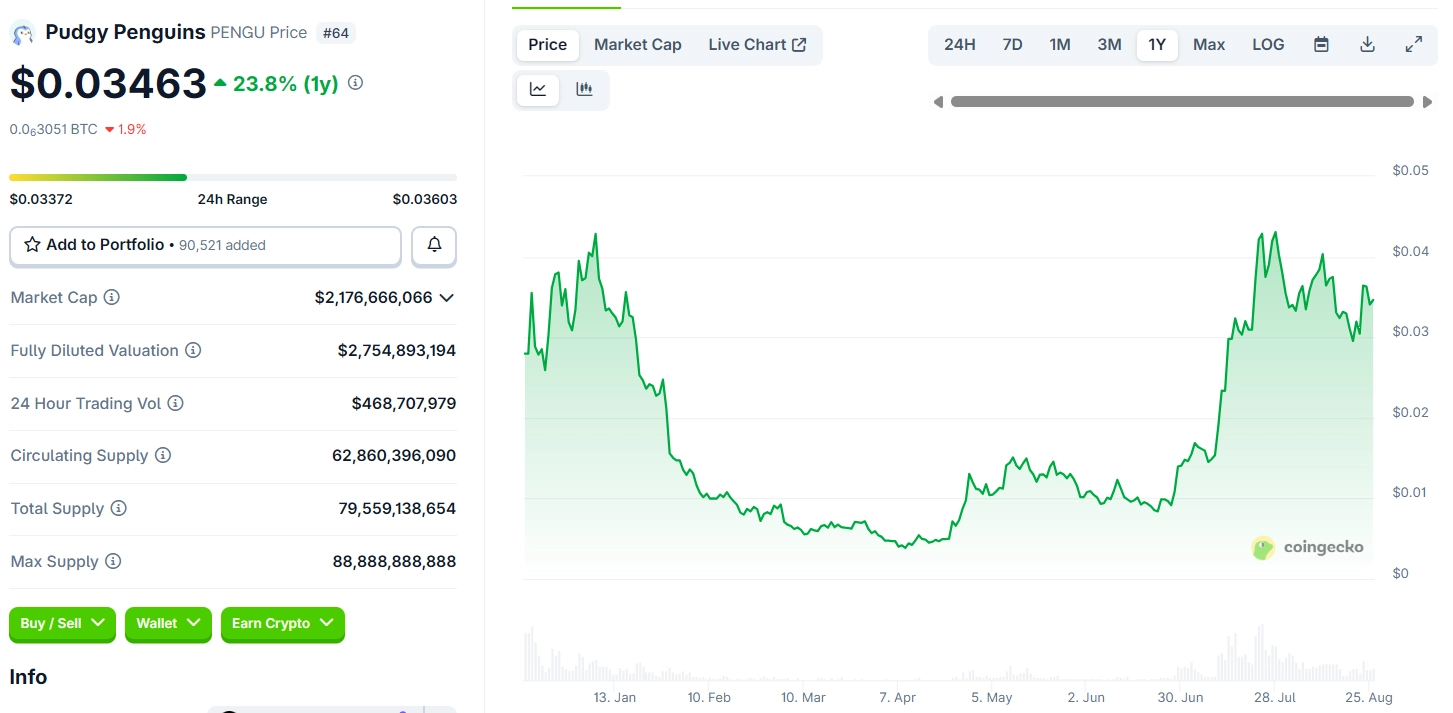The height and width of the screenshot is (713, 1453).
Task: Open the calendar date range picker
Action: (x=1321, y=45)
